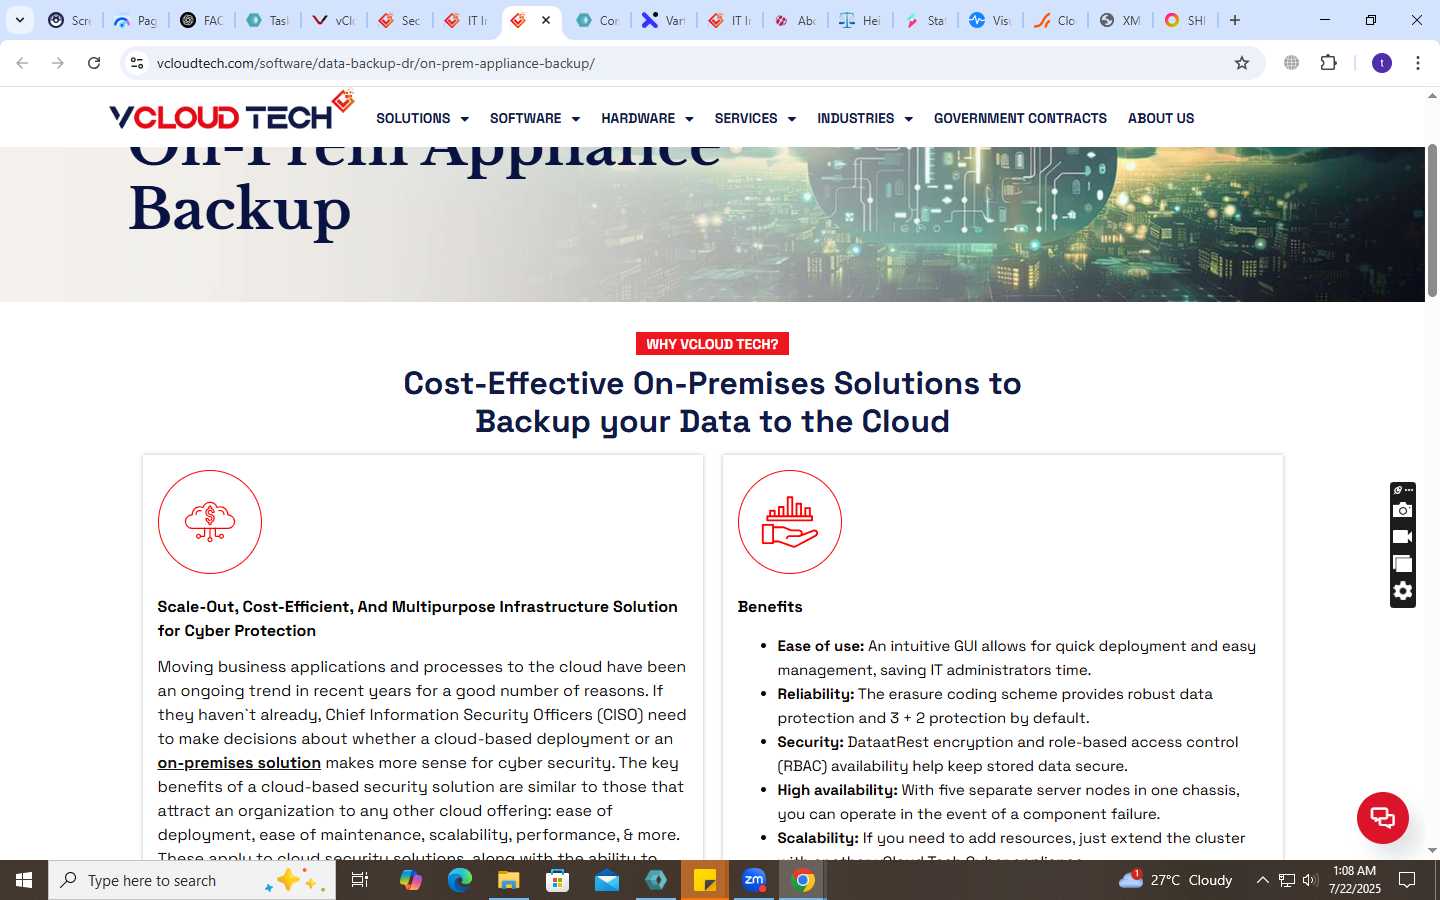Switch to the 'vCl' browser tab
Image resolution: width=1440 pixels, height=900 pixels.
(334, 20)
